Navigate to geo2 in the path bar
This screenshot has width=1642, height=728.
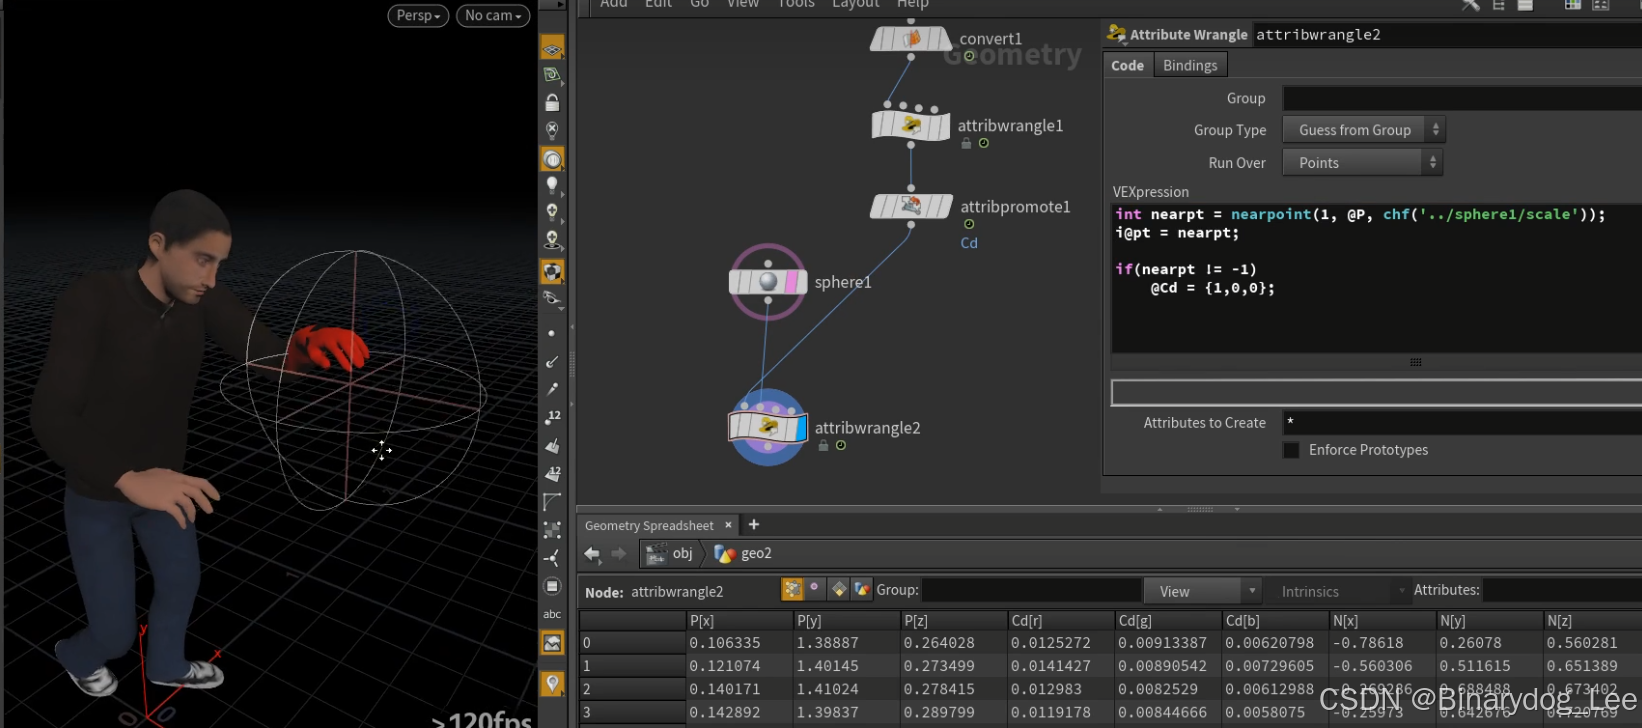pyautogui.click(x=743, y=553)
